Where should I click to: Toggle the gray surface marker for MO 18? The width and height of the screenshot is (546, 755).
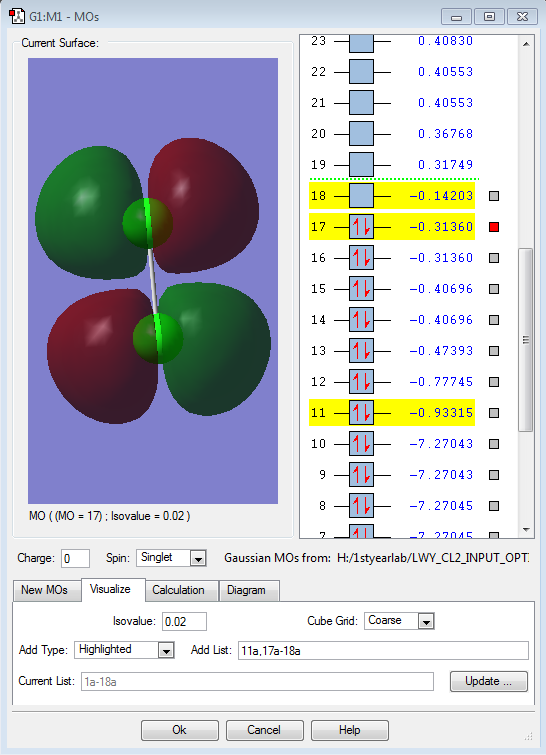tap(494, 196)
